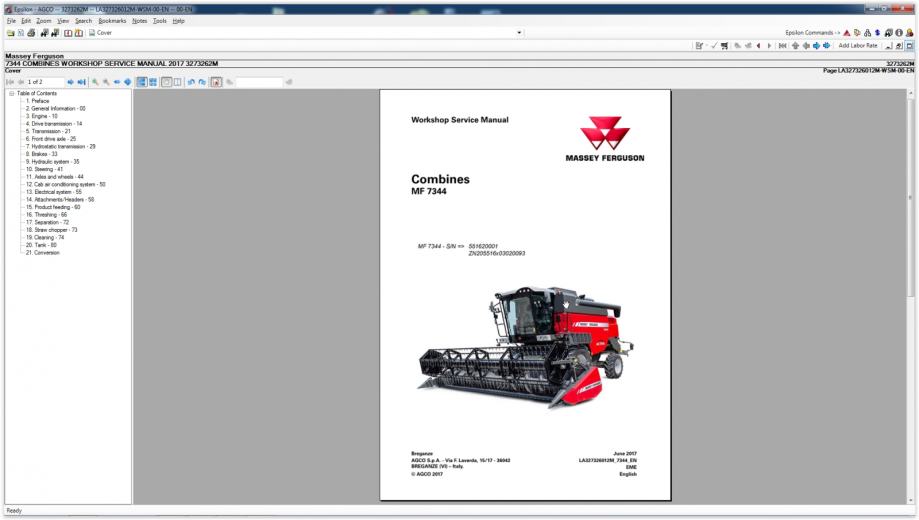Select '3. Engine - 10' chapter
The image size is (919, 520).
click(42, 116)
